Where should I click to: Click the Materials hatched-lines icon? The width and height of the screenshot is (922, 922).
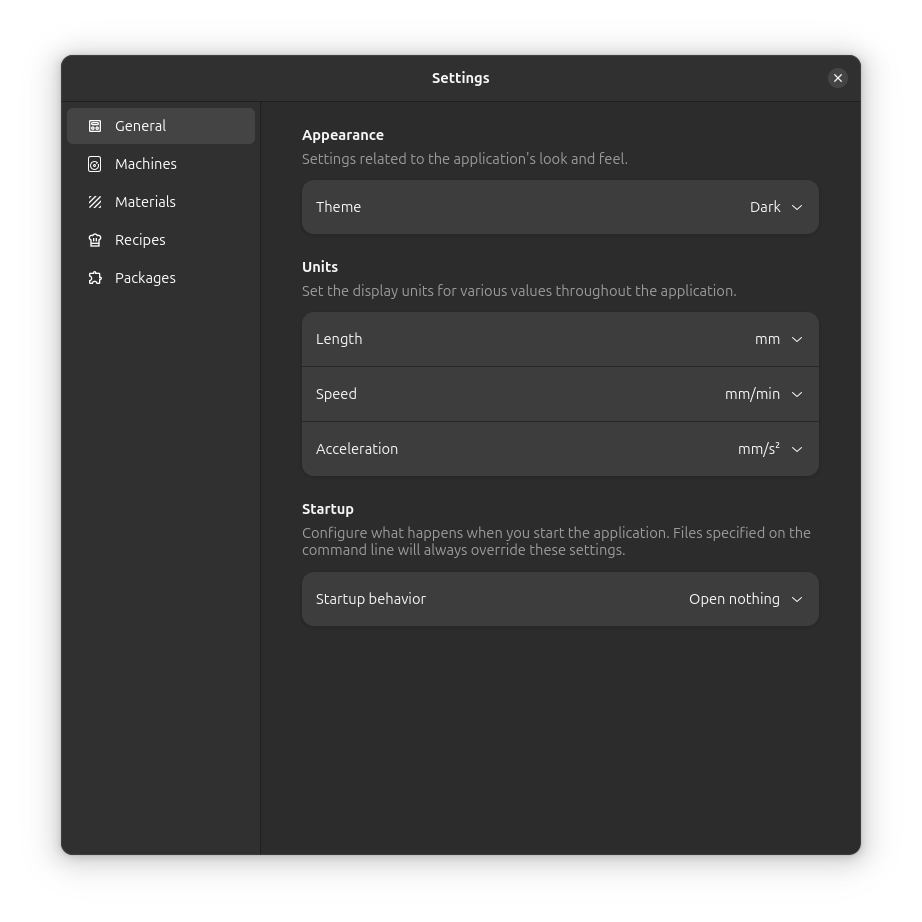click(95, 202)
